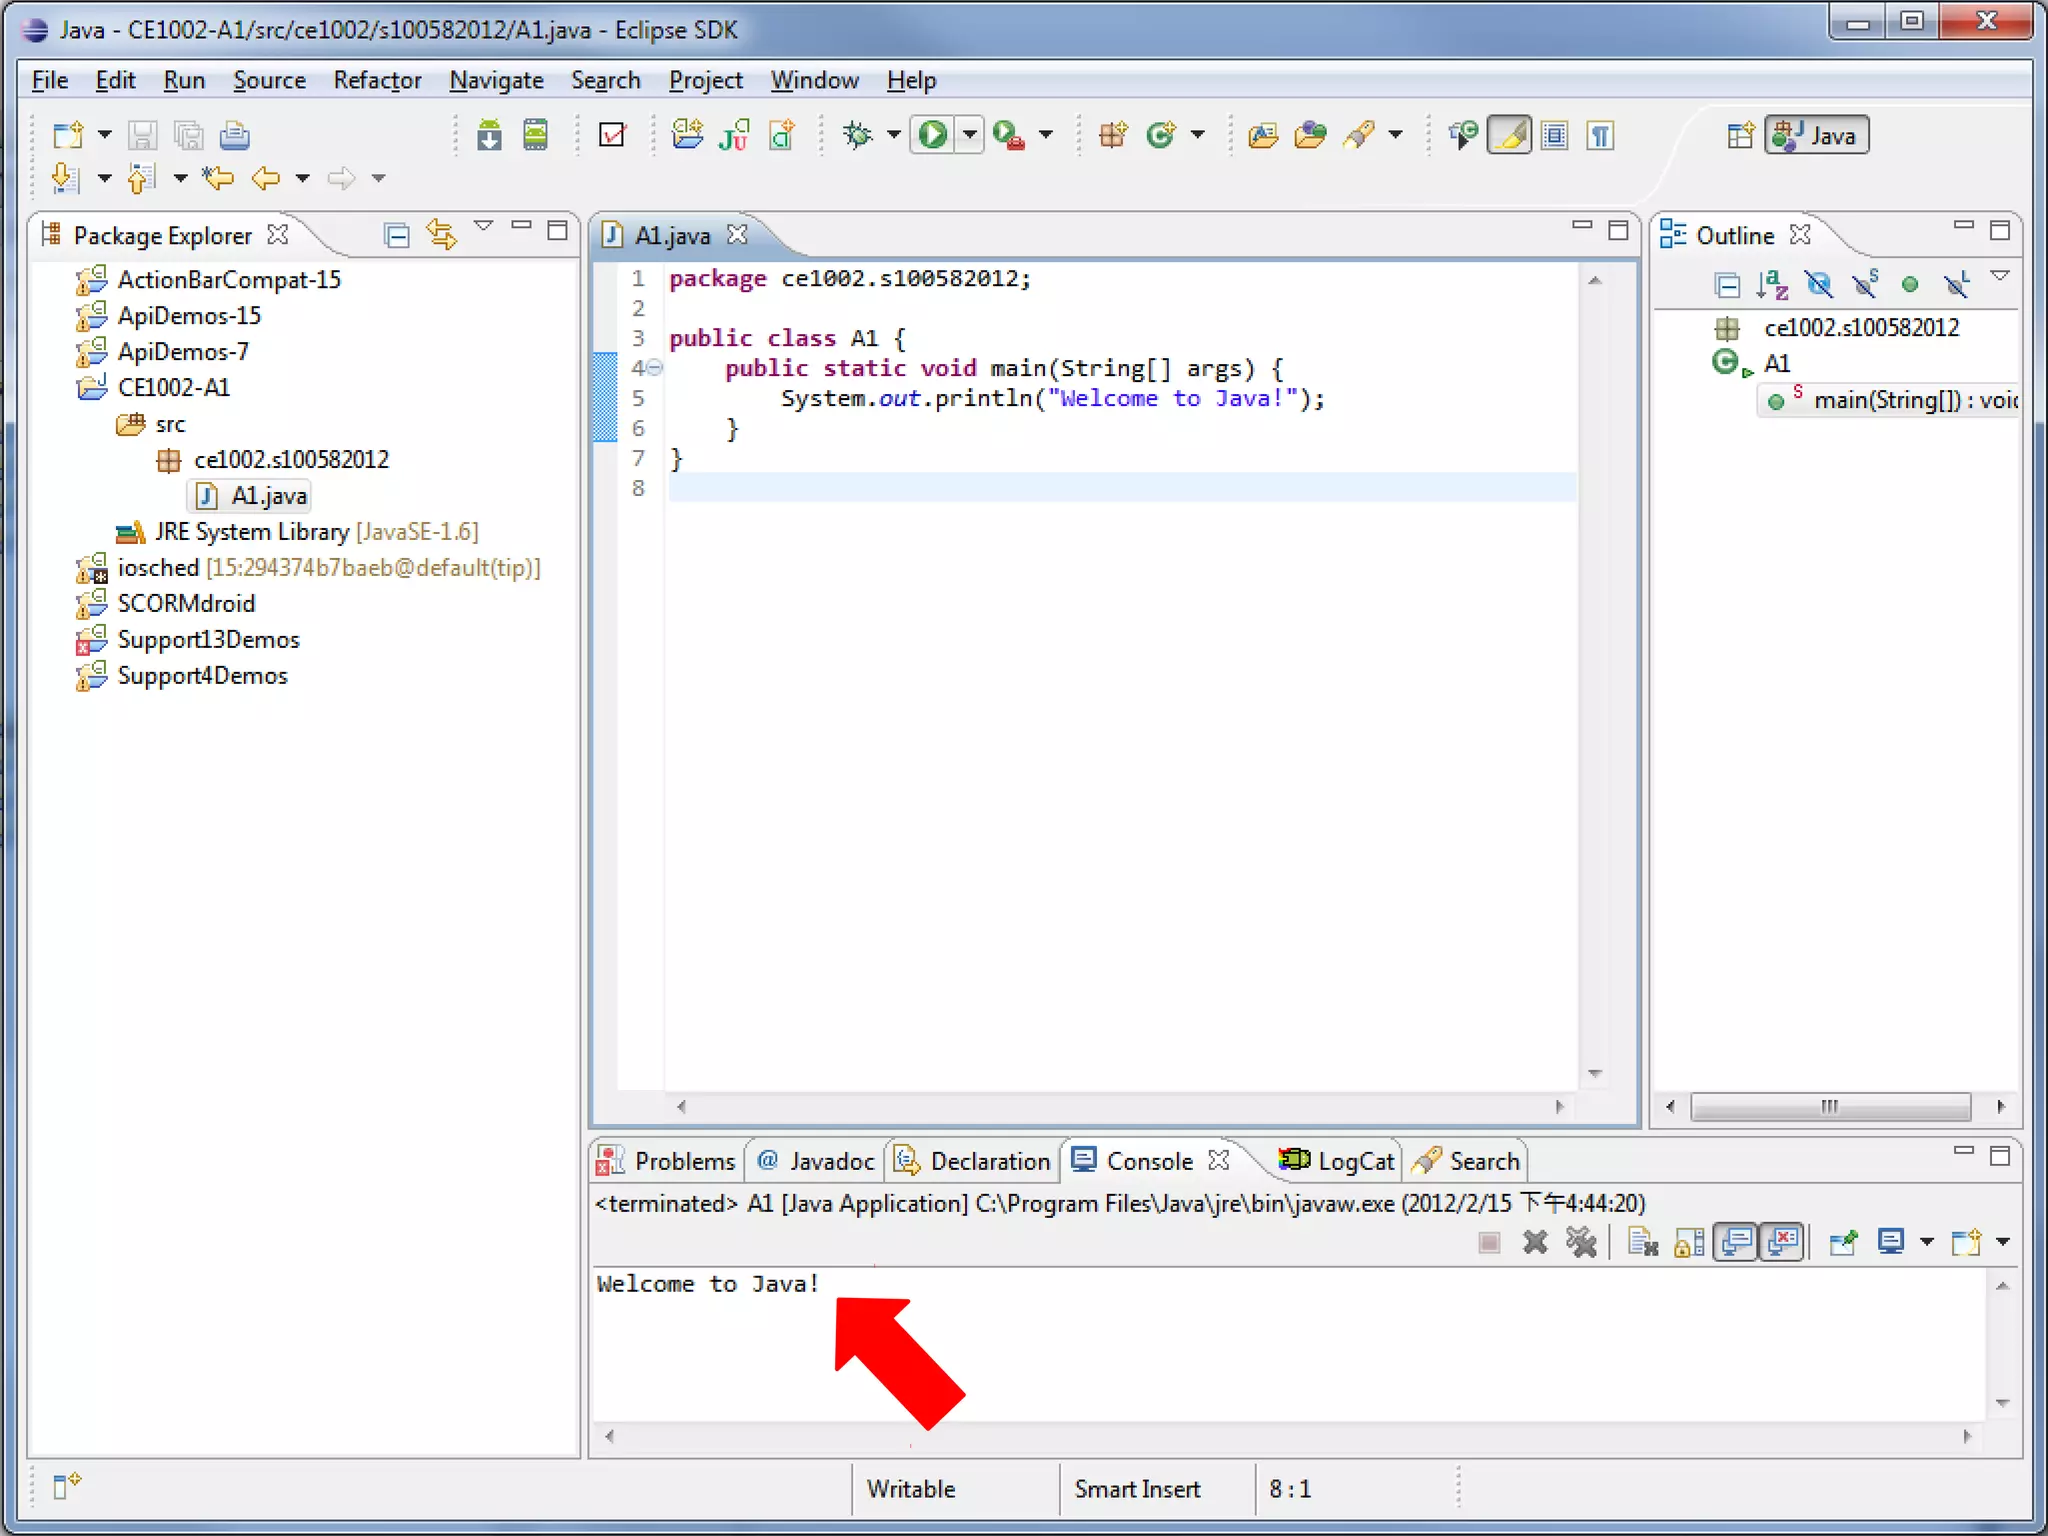Screen dimensions: 2048x1536
Task: Open Package Explorer View Menu triangle
Action: [x=484, y=227]
